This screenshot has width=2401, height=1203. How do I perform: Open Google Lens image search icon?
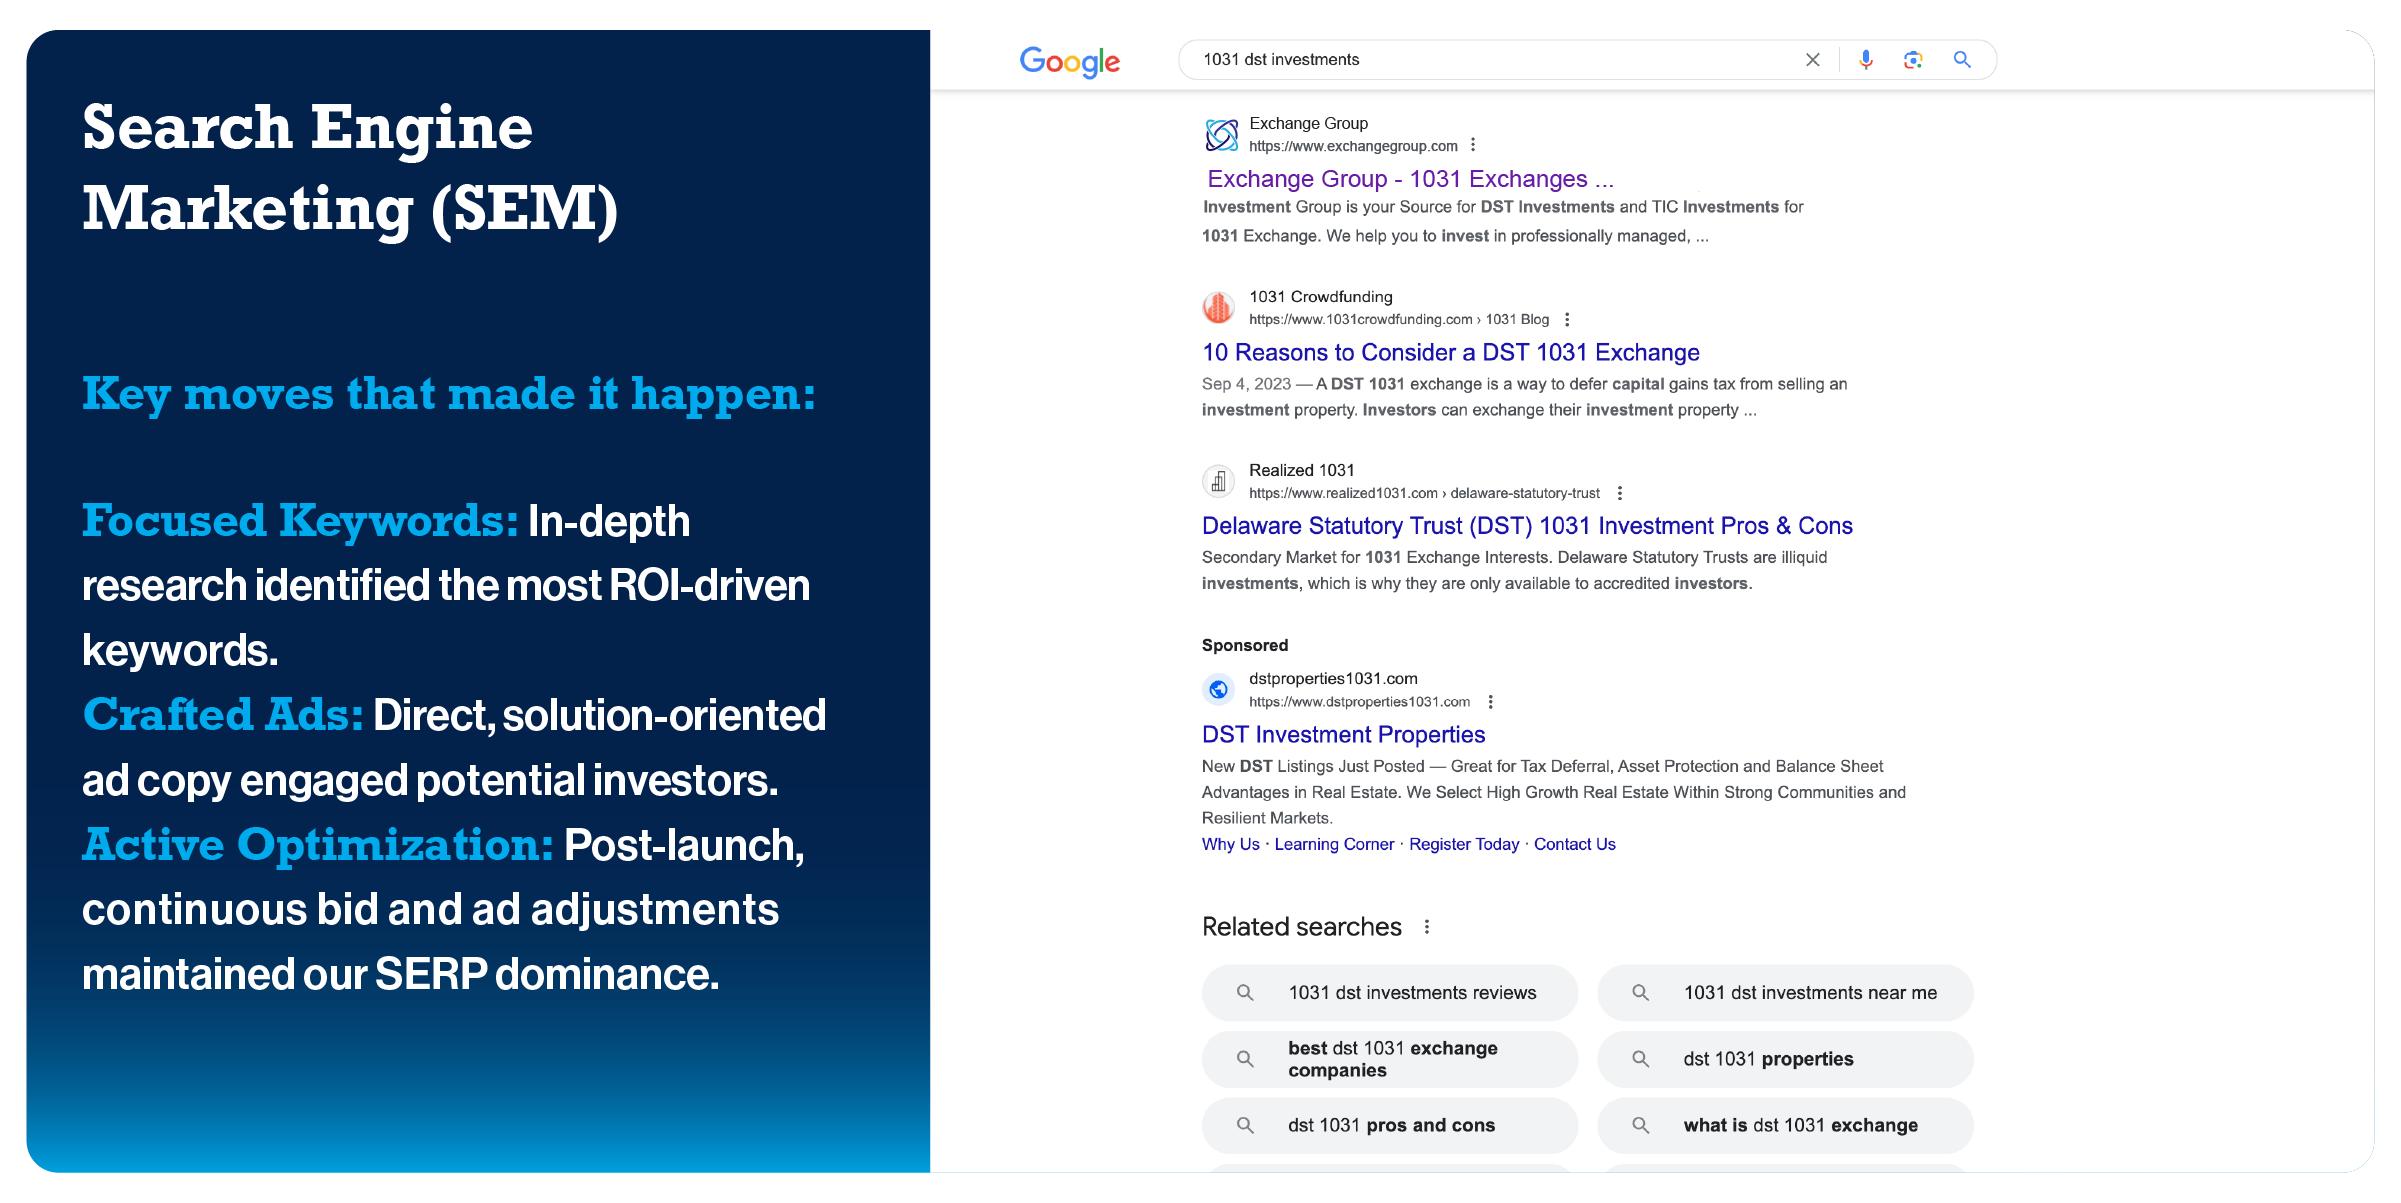(1913, 60)
